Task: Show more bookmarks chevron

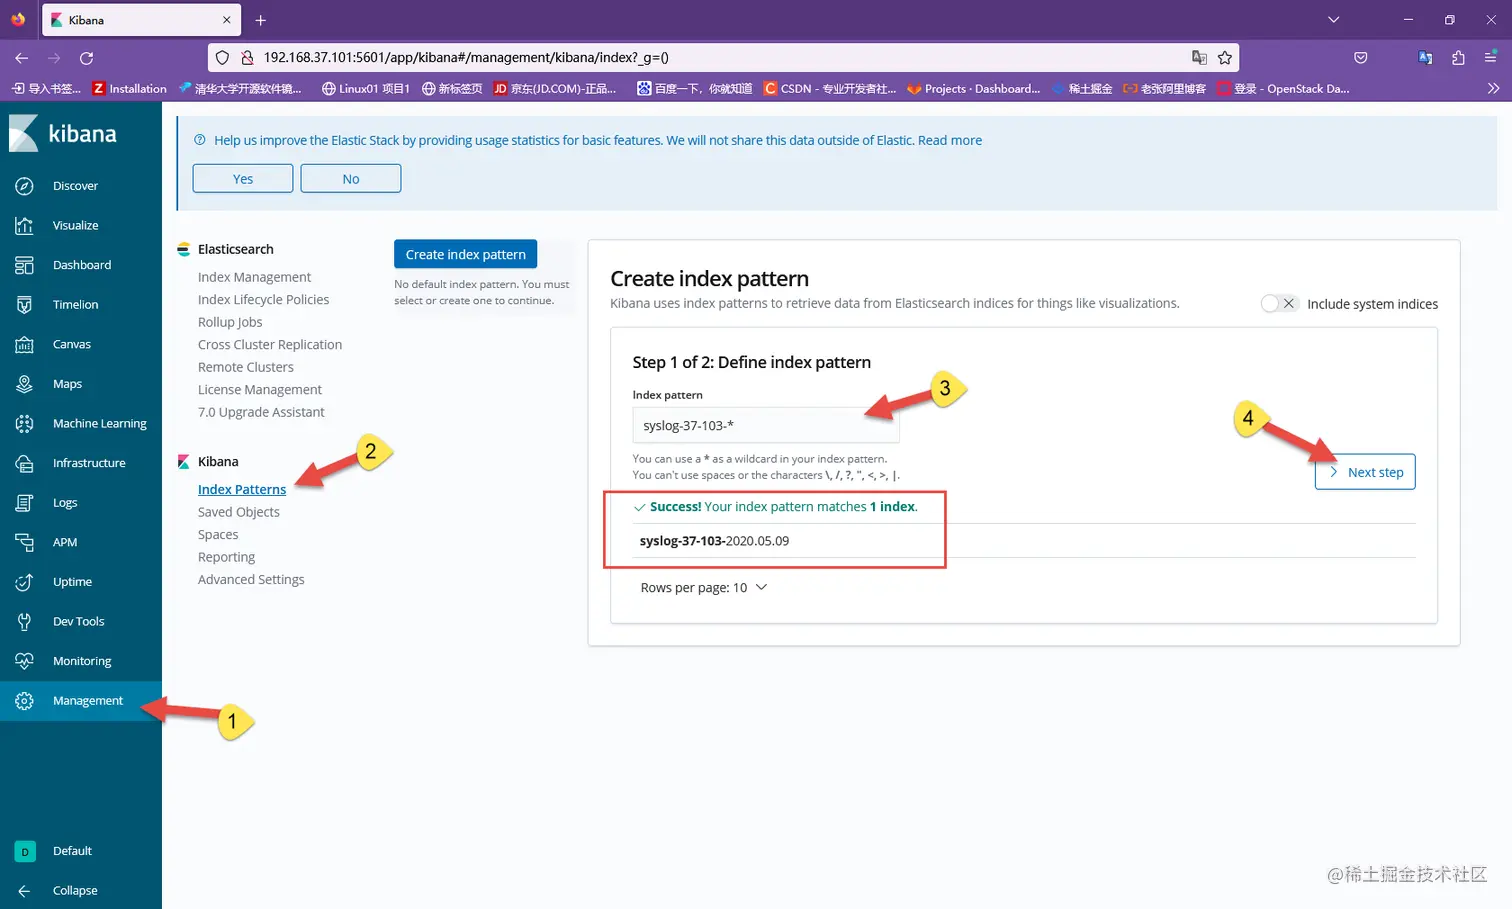Action: (x=1493, y=88)
